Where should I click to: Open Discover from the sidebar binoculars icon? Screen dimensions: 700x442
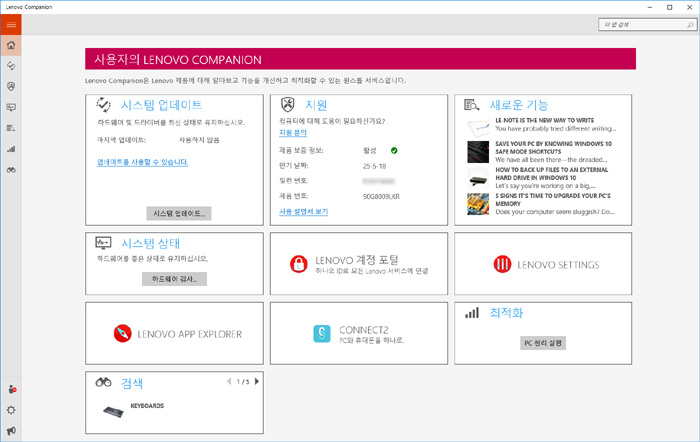[x=11, y=170]
